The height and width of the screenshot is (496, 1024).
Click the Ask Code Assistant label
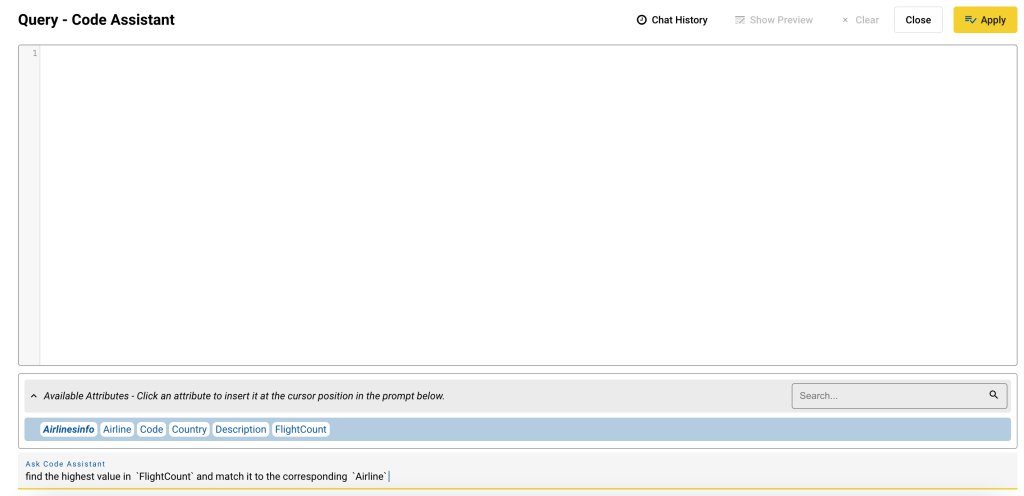65,464
